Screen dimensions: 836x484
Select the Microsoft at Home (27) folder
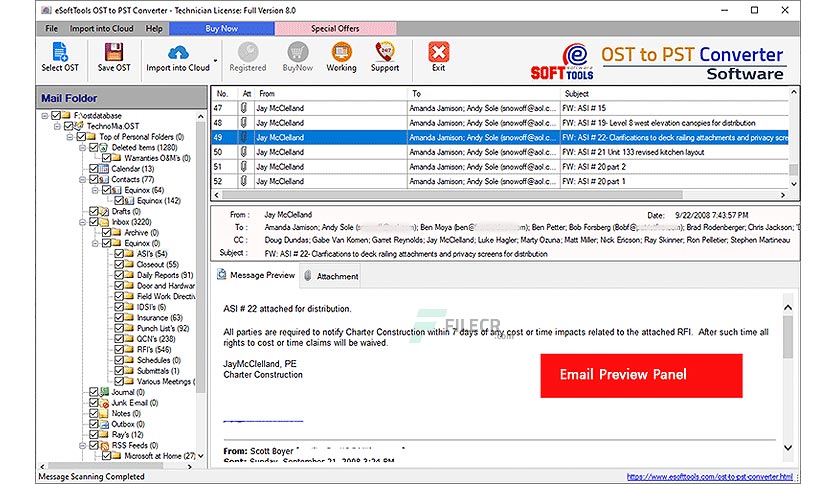[x=160, y=456]
